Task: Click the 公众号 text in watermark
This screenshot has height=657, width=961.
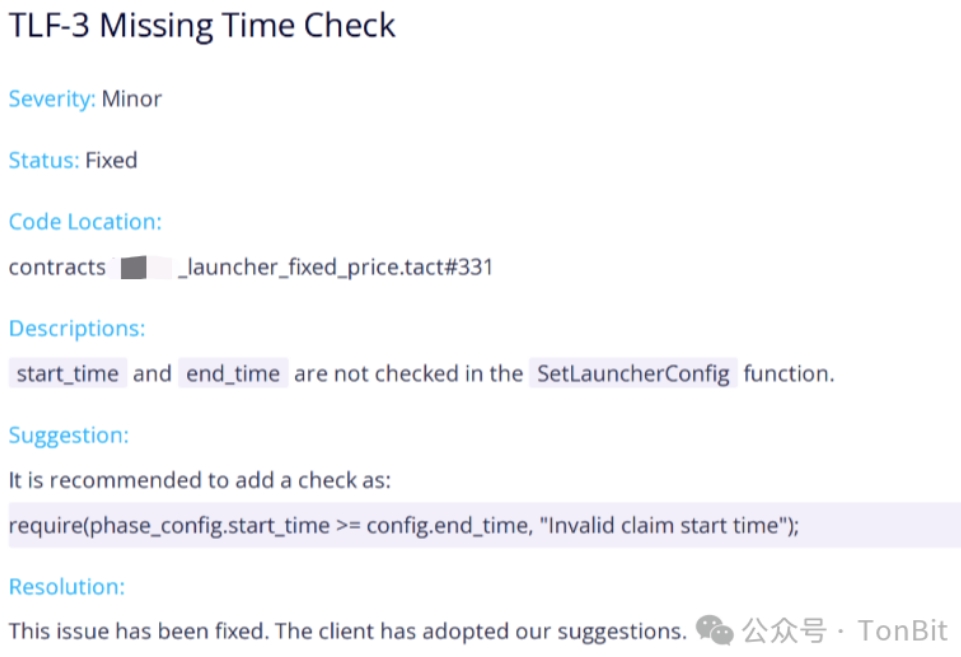Action: tap(784, 631)
